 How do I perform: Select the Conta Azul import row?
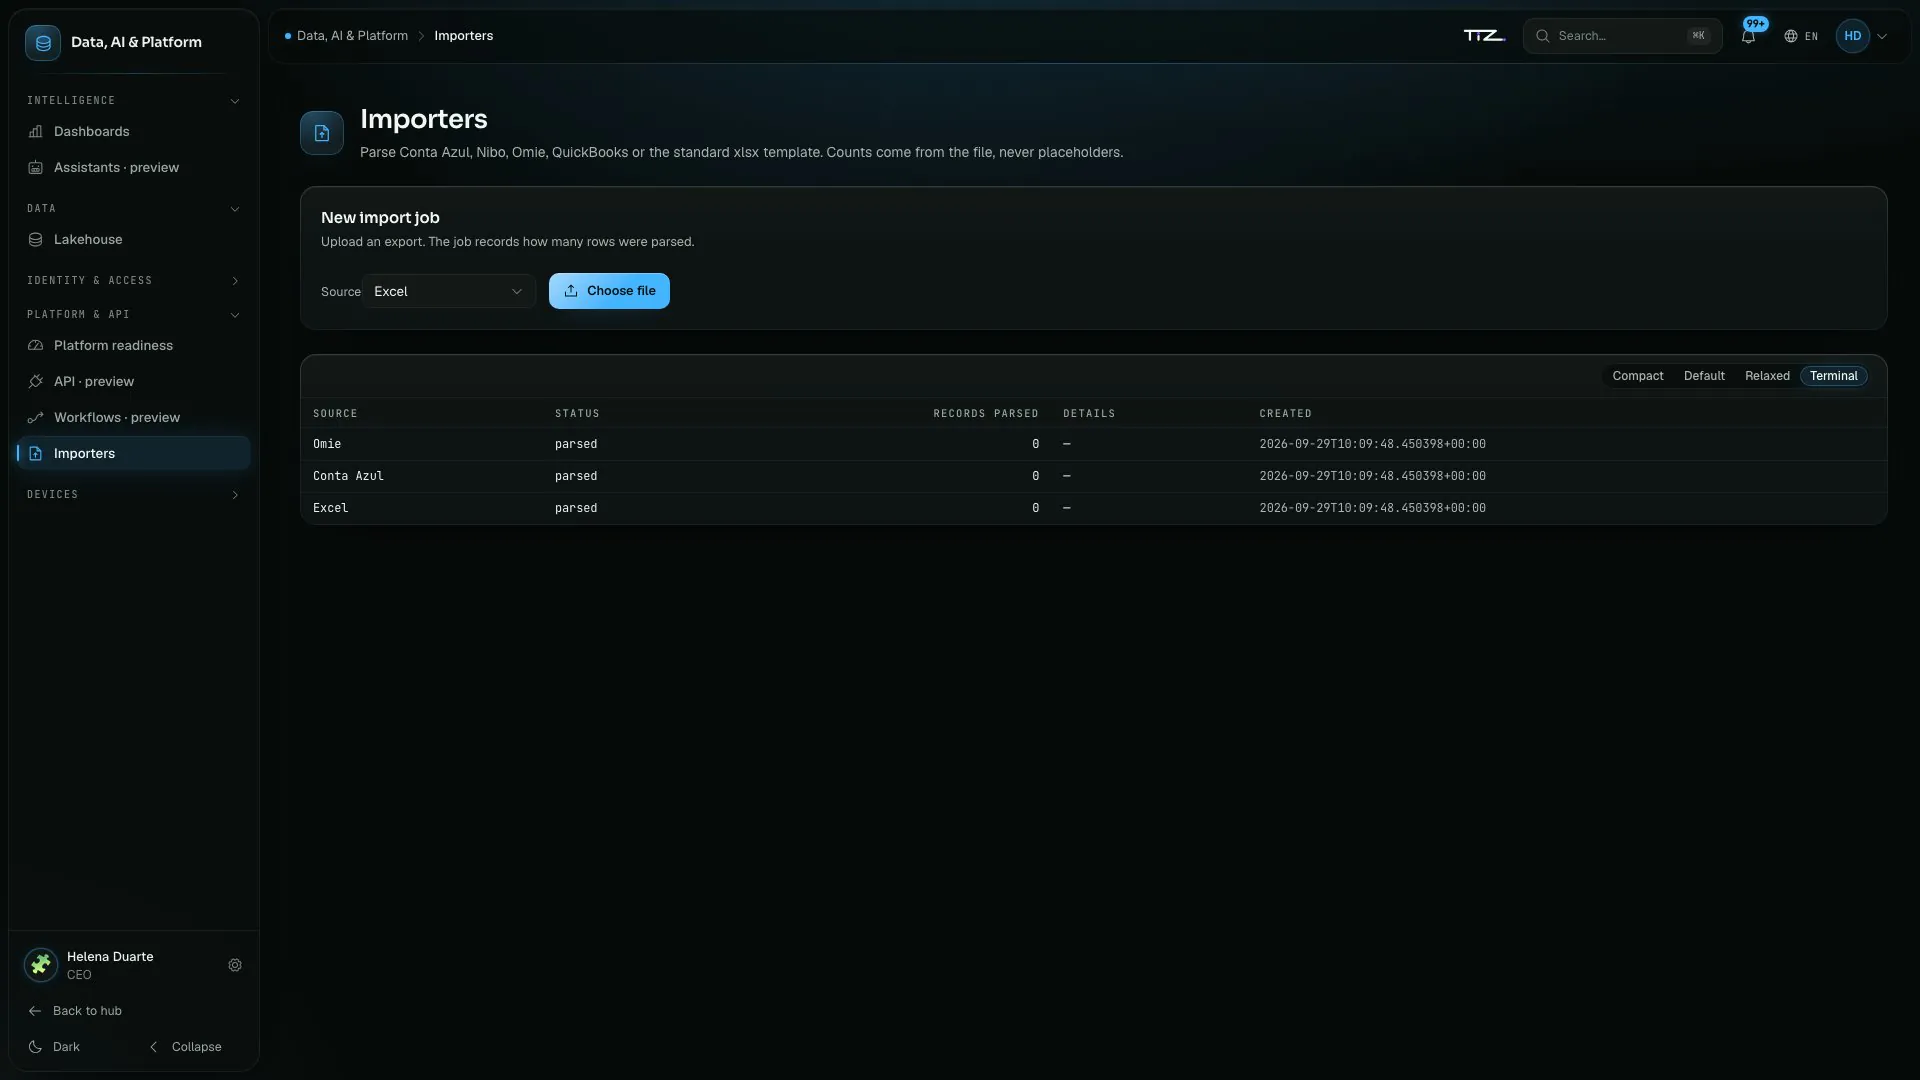[1093, 476]
